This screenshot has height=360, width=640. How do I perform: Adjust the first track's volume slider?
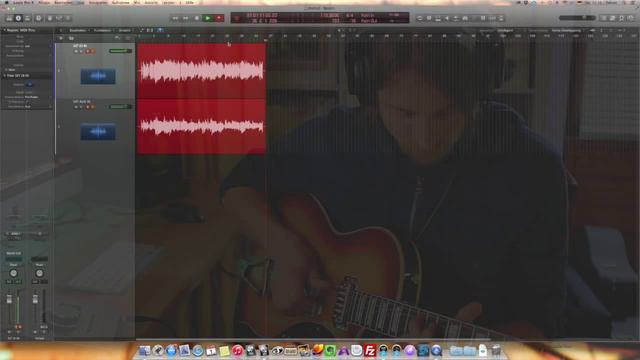120,51
